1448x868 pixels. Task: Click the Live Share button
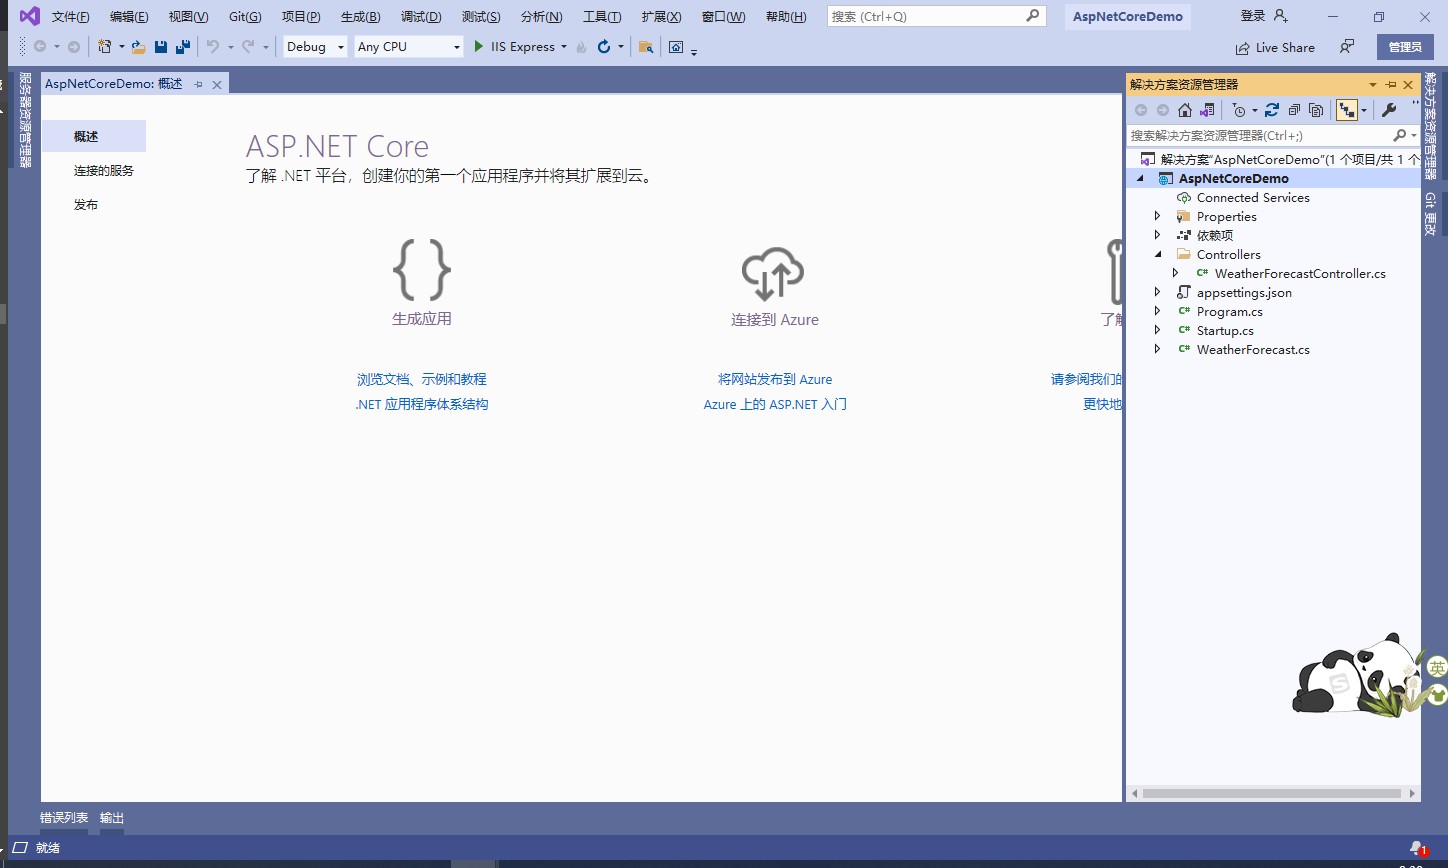[x=1275, y=47]
